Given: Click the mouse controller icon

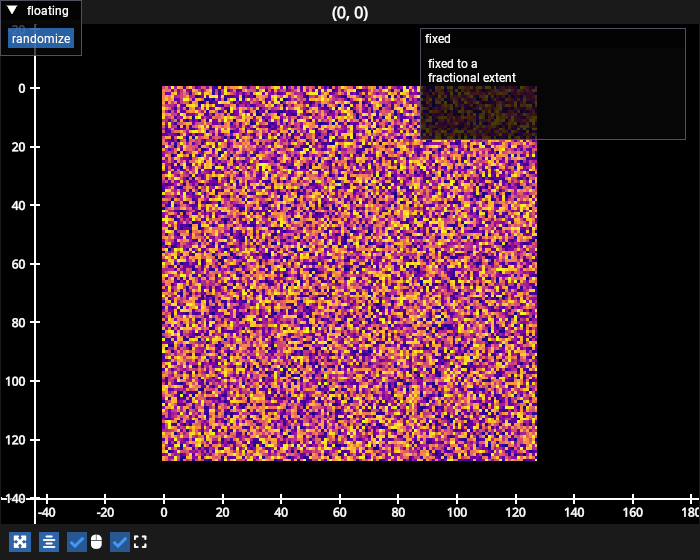Looking at the screenshot, I should tap(96, 542).
